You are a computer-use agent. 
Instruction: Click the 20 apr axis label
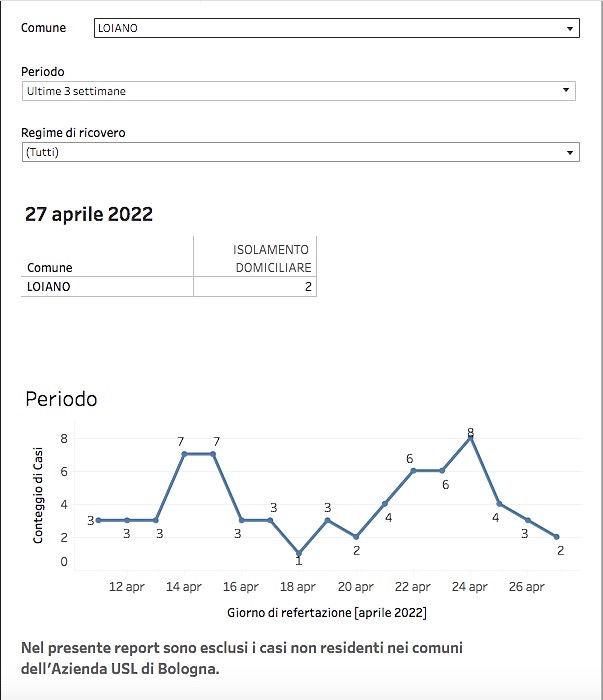[356, 587]
